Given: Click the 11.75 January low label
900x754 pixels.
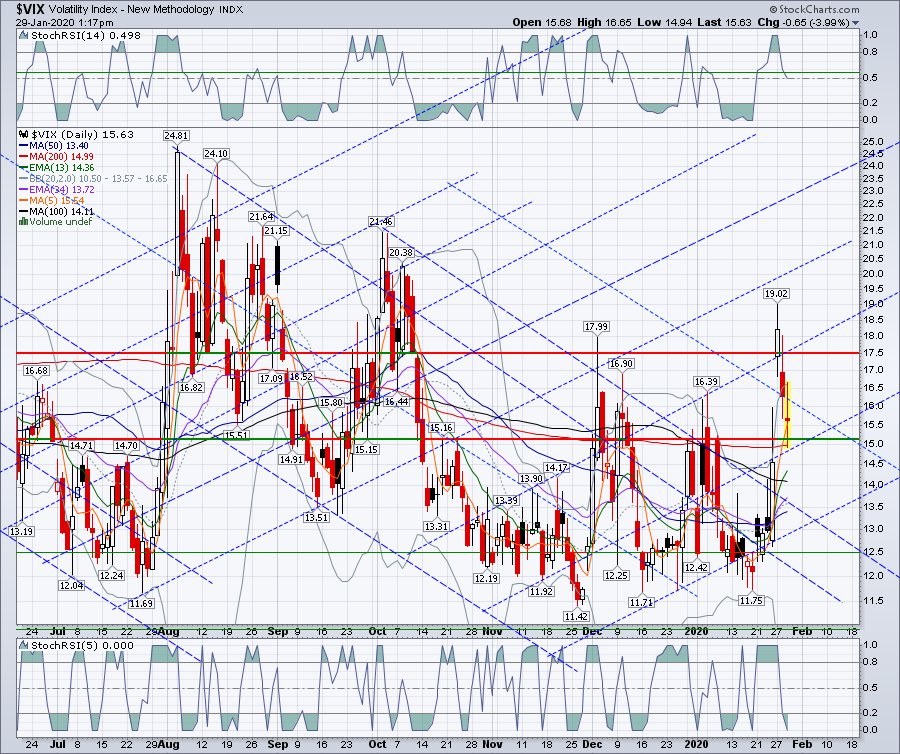Looking at the screenshot, I should (751, 600).
